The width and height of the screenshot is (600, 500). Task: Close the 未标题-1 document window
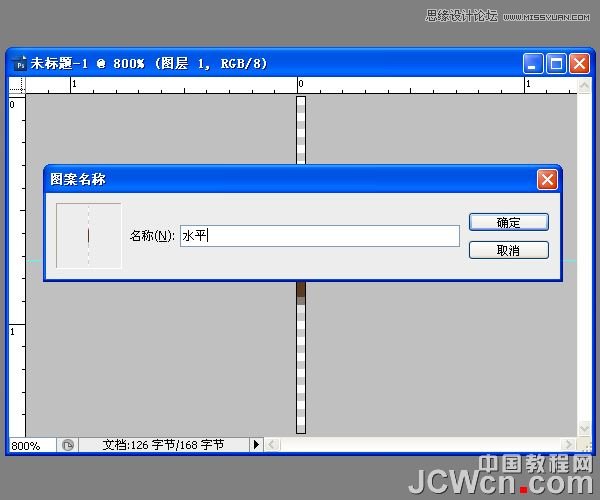click(579, 64)
